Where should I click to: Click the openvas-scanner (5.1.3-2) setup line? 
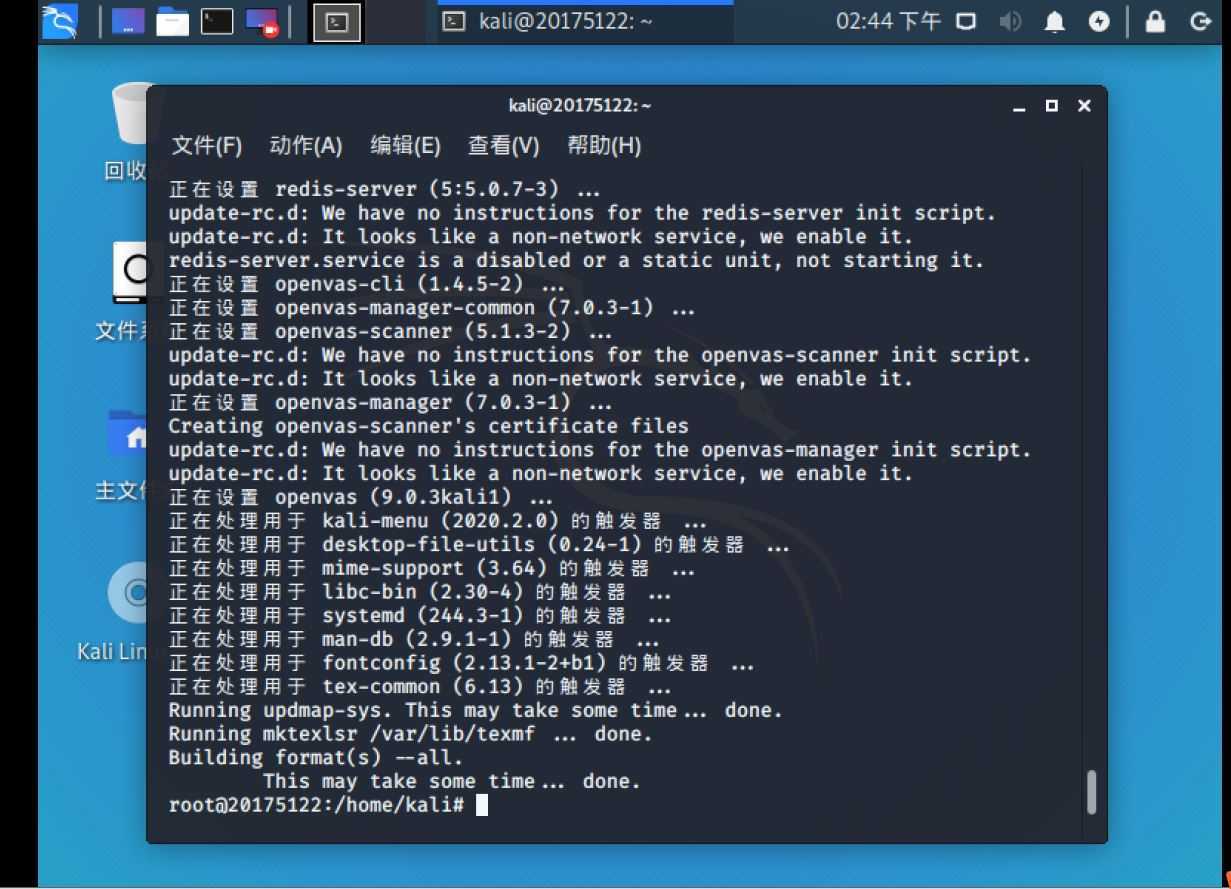pos(390,331)
